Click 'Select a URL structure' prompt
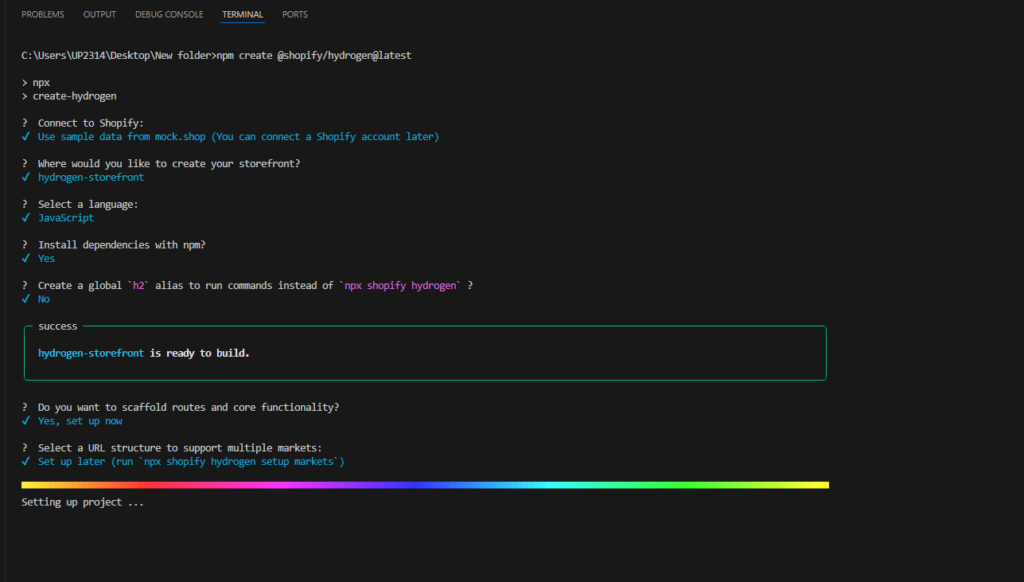 coord(180,448)
